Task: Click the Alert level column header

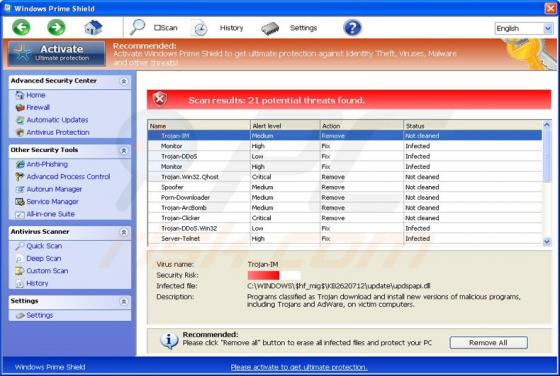Action: click(x=285, y=126)
